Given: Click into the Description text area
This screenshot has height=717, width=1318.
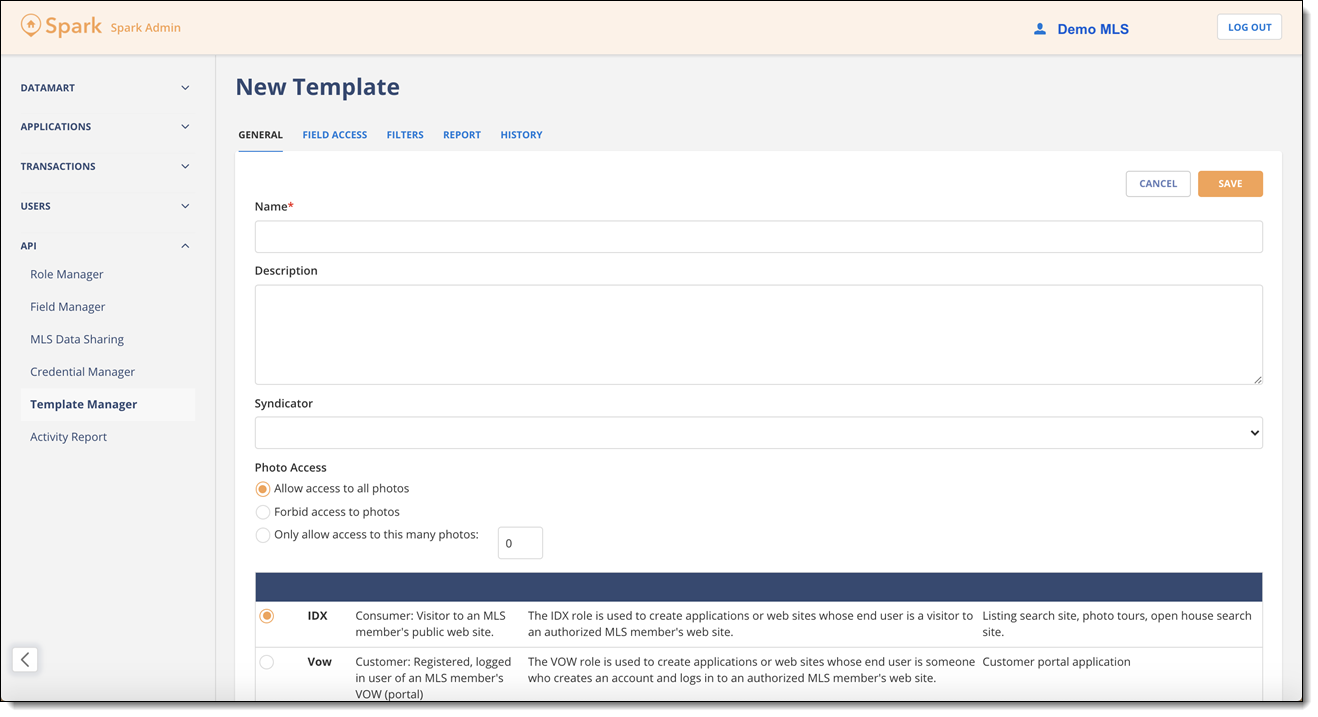Looking at the screenshot, I should (x=758, y=335).
